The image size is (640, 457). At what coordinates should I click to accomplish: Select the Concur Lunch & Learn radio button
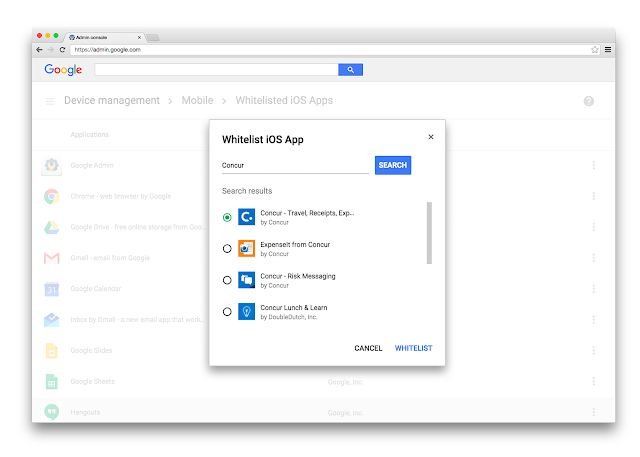click(x=227, y=312)
